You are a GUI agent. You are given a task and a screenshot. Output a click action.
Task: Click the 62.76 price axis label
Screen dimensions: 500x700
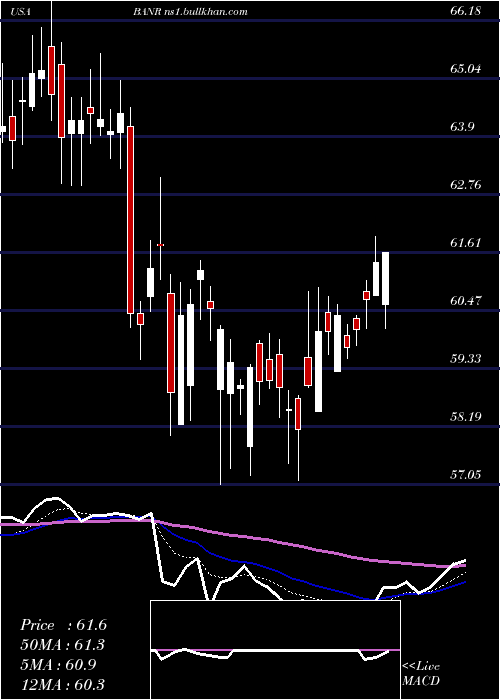[x=466, y=185]
